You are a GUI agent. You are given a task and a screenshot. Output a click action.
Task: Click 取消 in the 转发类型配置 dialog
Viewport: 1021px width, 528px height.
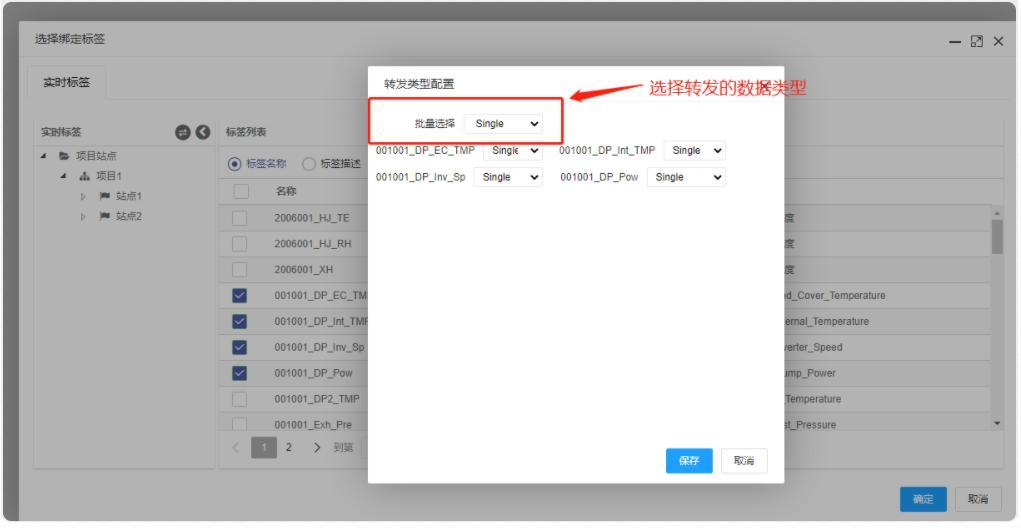tap(744, 461)
